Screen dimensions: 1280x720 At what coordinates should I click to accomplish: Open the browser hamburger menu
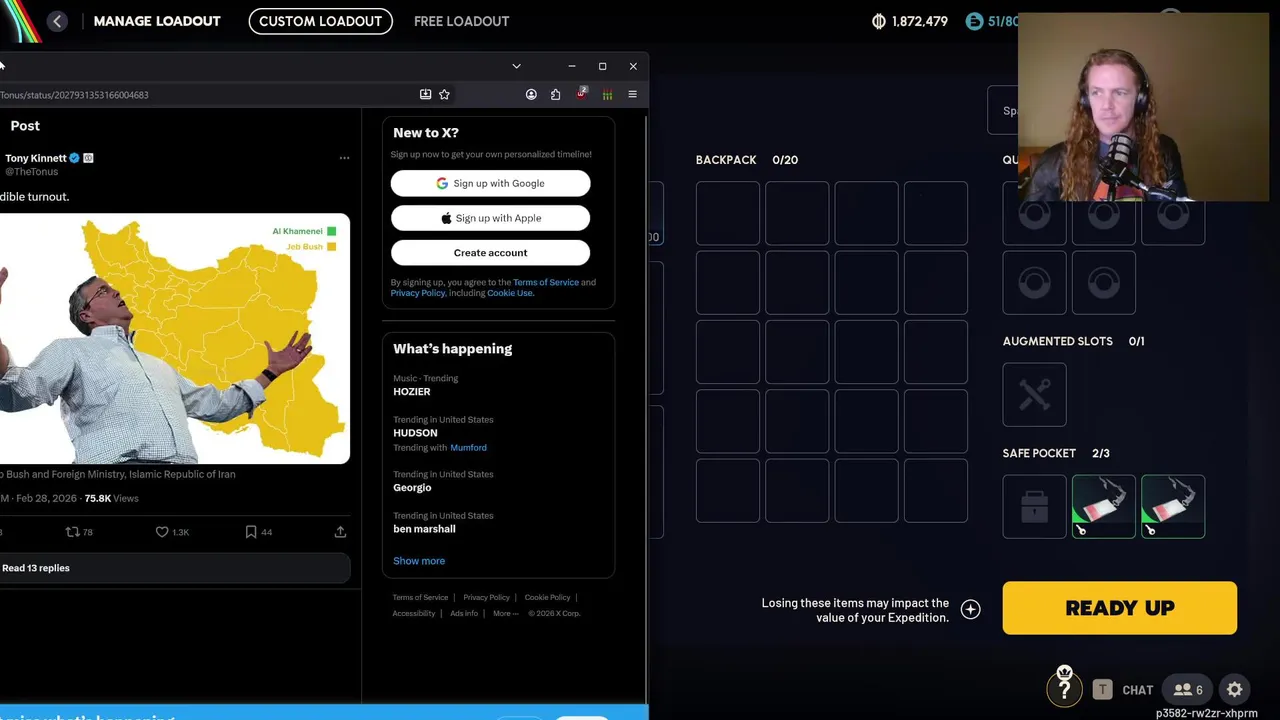click(x=632, y=94)
